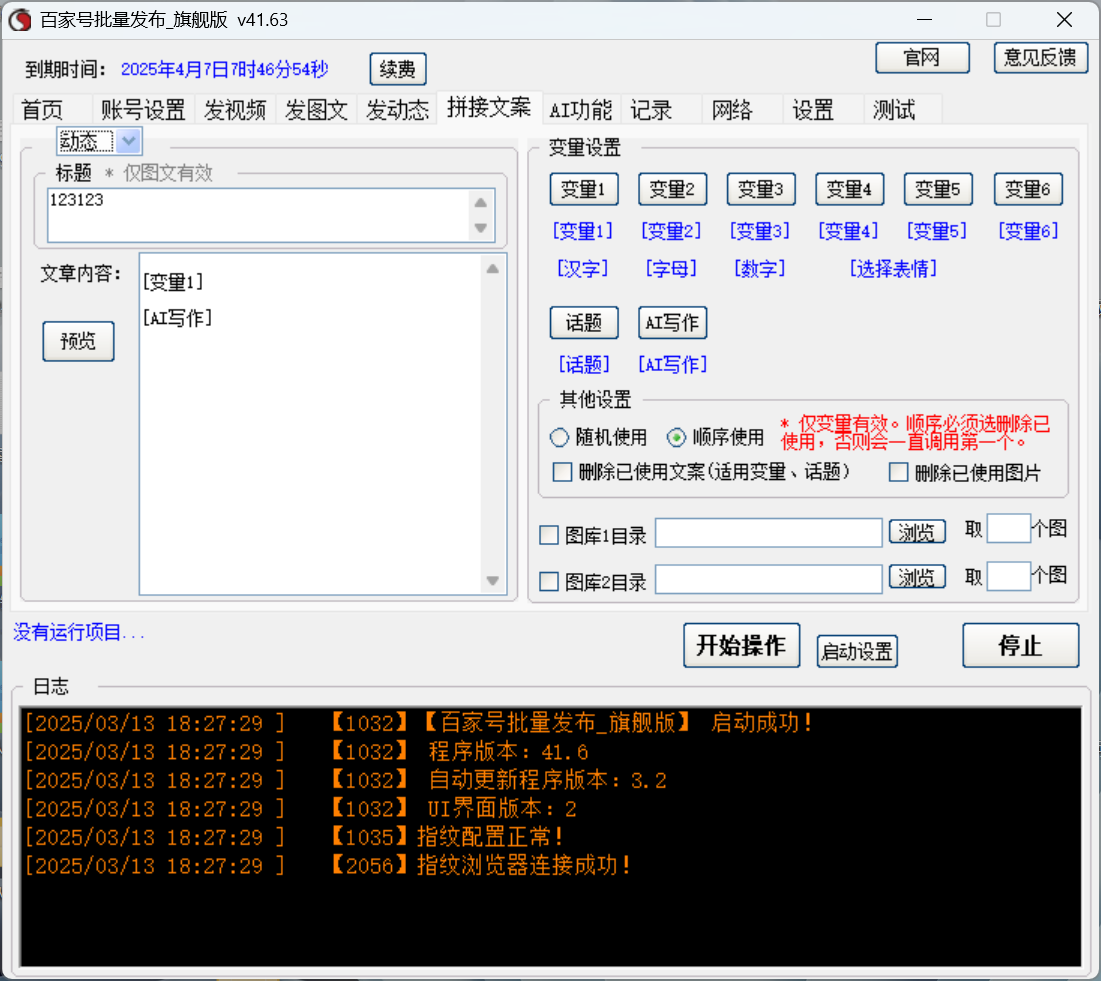The image size is (1101, 981).
Task: Insert the blue [变量3] tag link
Action: pyautogui.click(x=760, y=230)
